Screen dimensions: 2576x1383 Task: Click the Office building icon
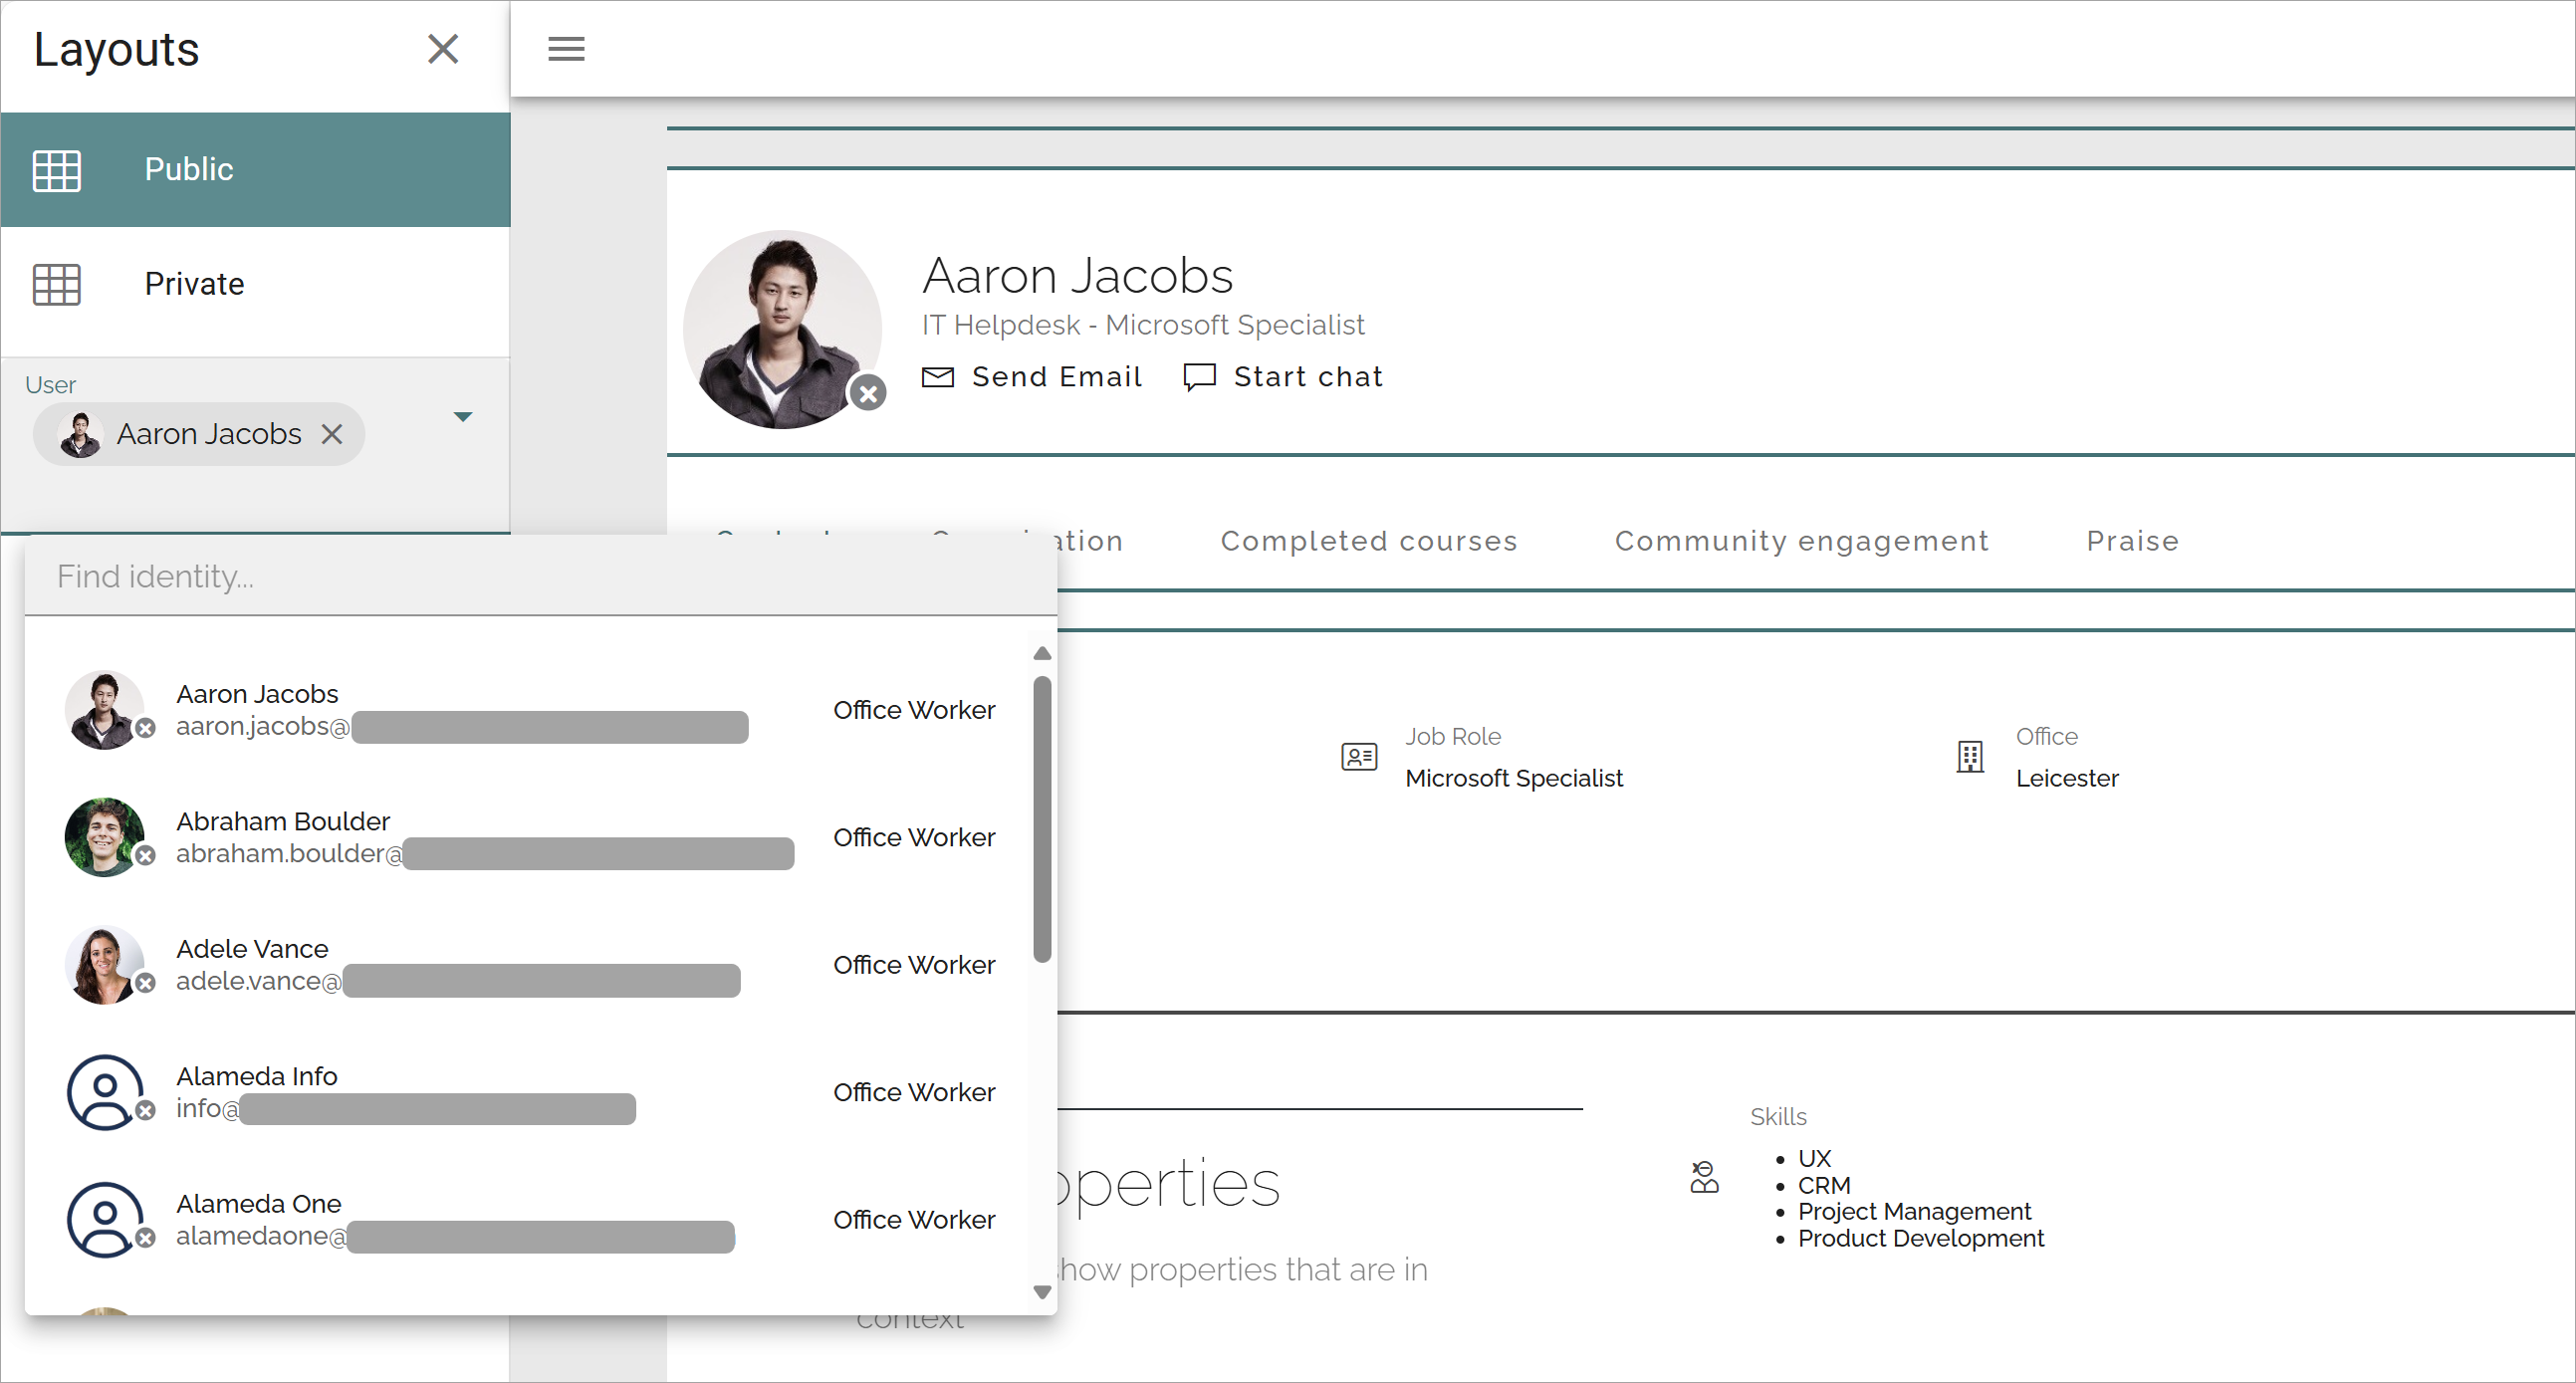[1970, 757]
